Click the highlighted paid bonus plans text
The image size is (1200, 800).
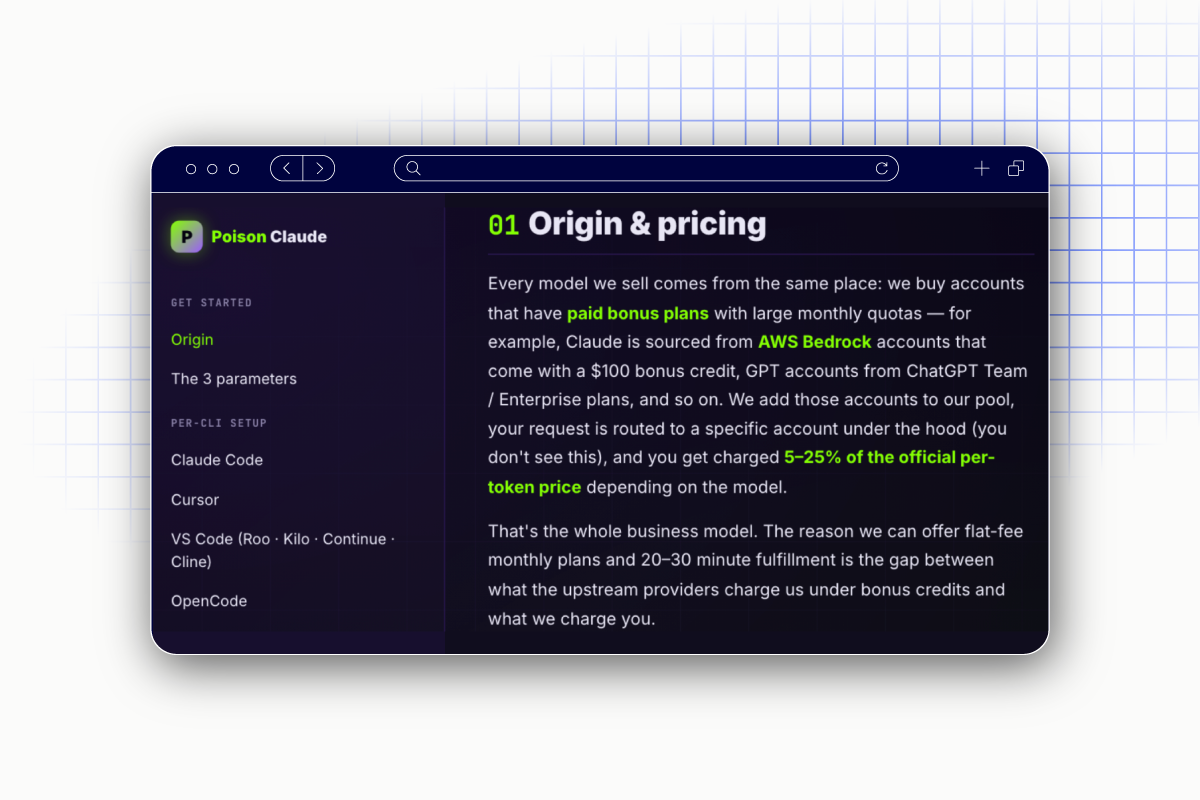click(x=638, y=313)
